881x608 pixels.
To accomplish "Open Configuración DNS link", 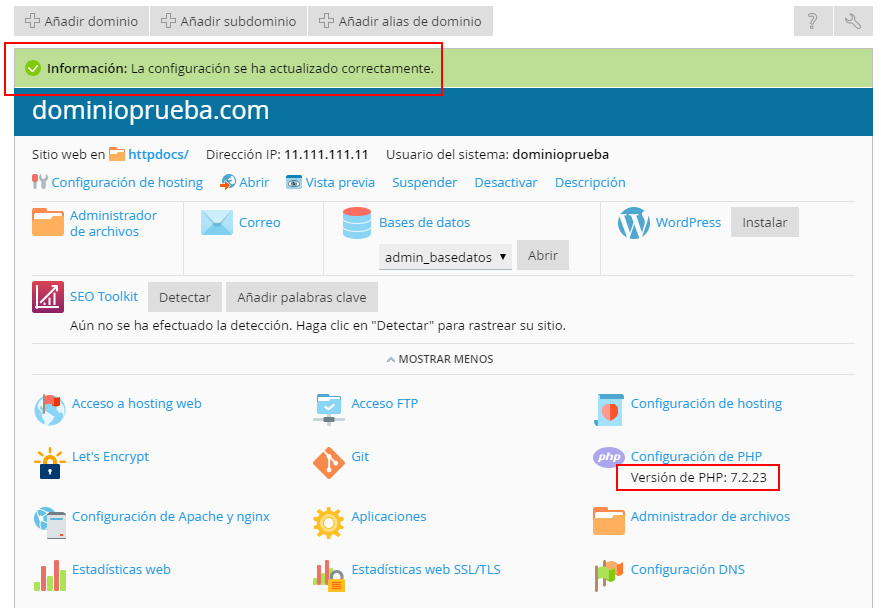I will [687, 570].
